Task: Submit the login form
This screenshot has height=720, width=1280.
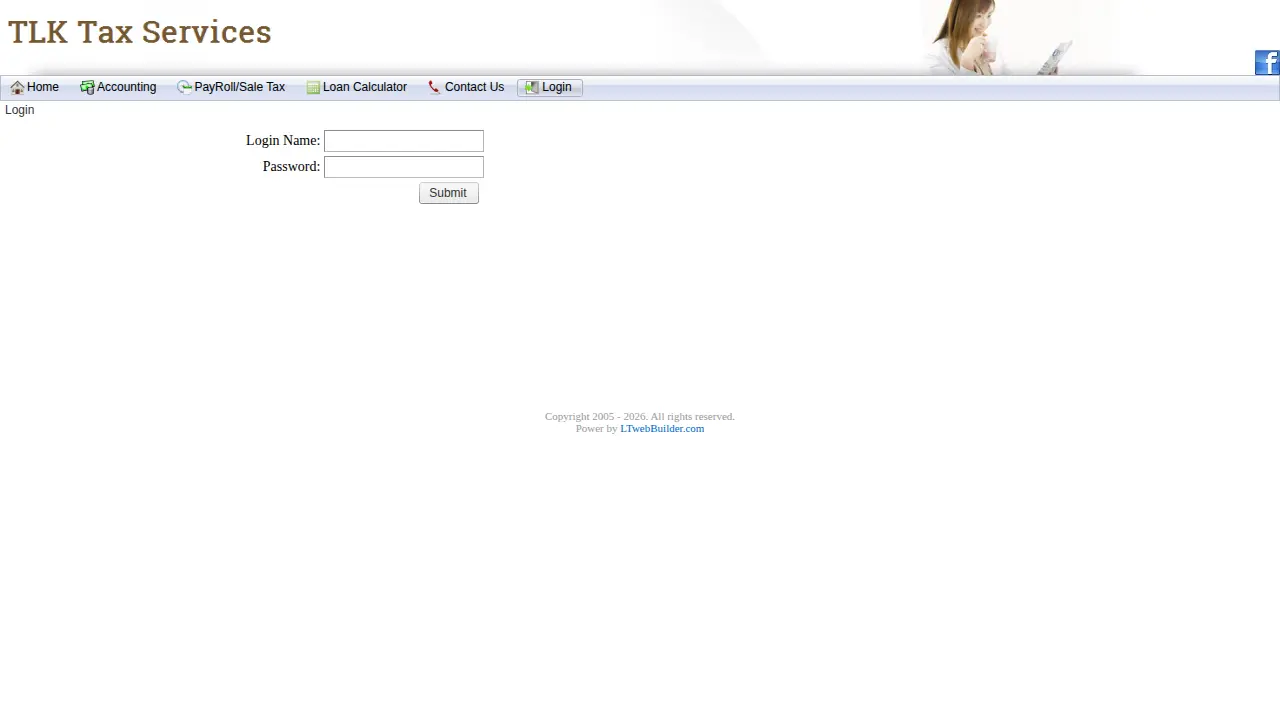Action: tap(448, 193)
